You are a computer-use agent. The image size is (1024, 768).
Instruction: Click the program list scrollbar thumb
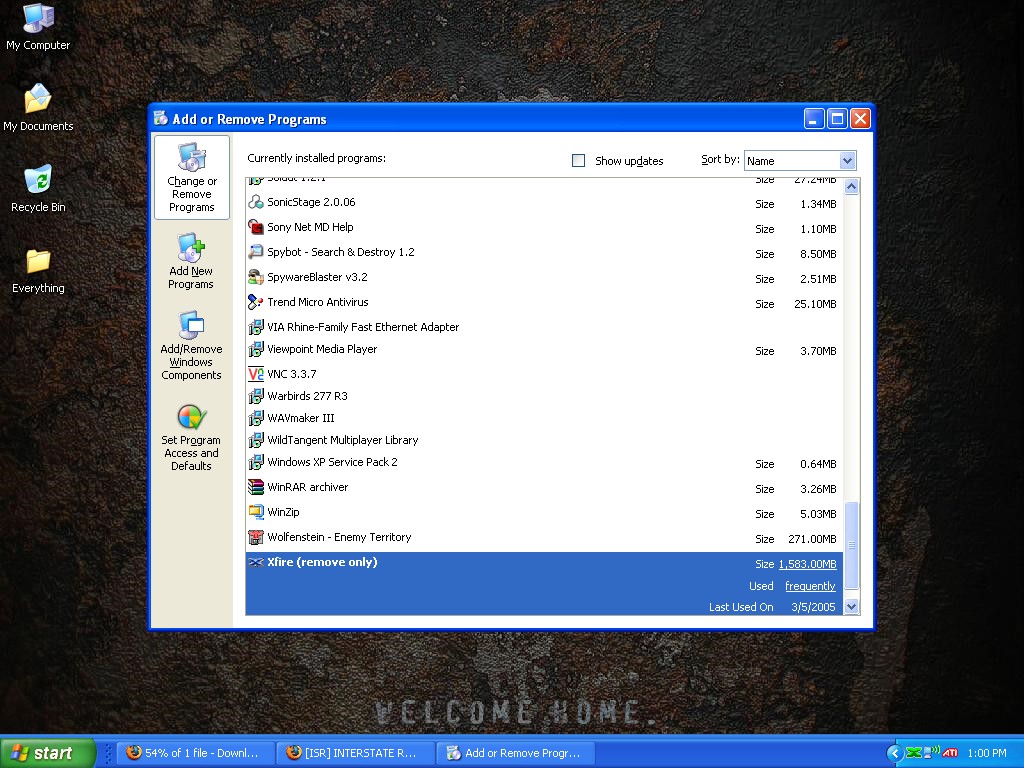pyautogui.click(x=851, y=545)
